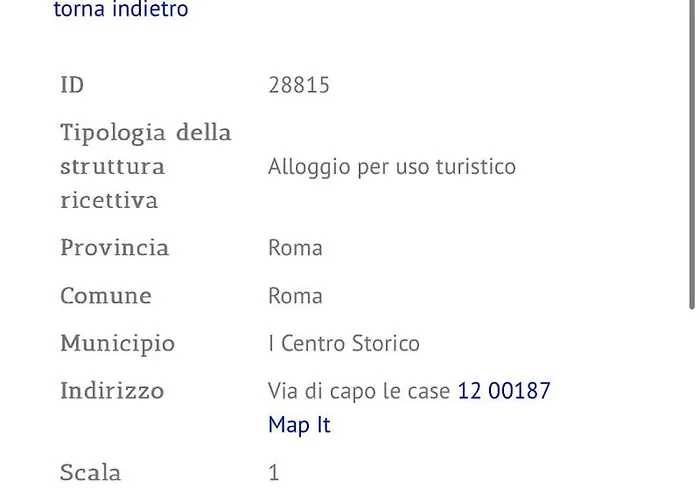Click the 'Roma' value next to Provincia

pos(295,248)
